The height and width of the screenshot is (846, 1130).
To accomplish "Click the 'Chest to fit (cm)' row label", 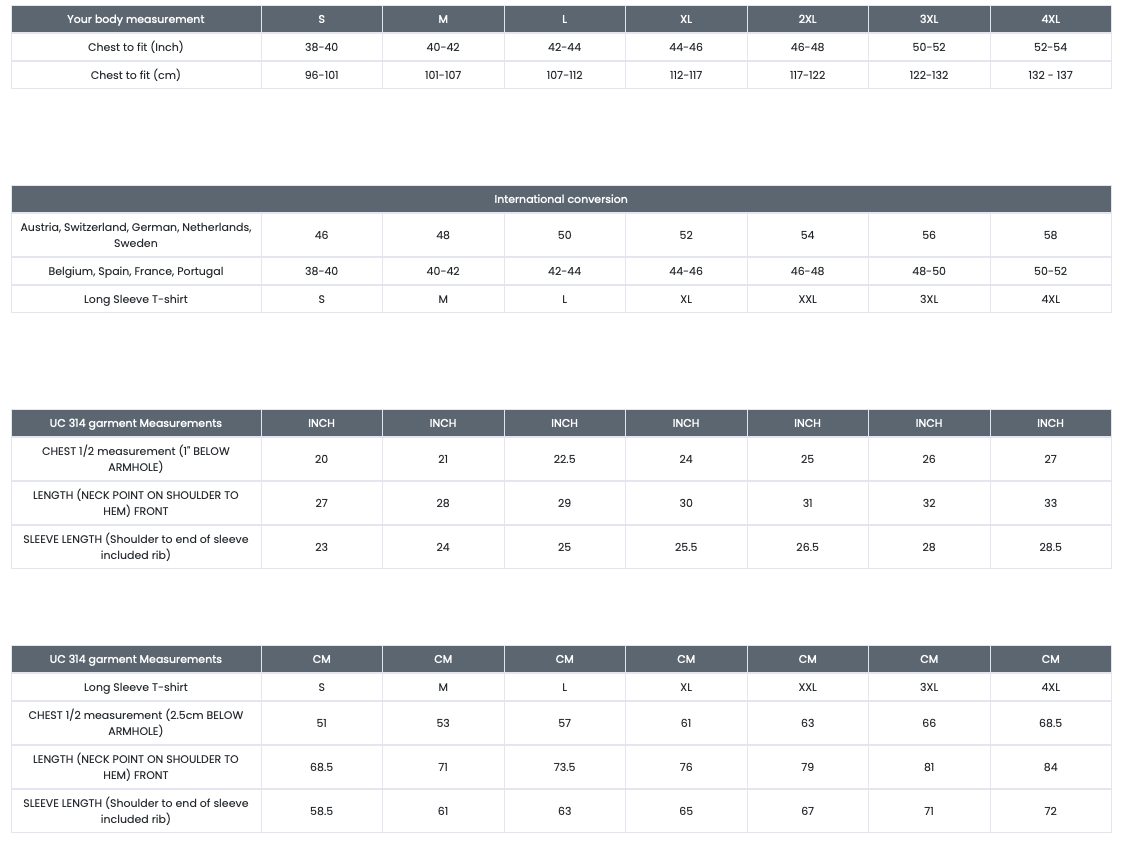I will (x=136, y=75).
